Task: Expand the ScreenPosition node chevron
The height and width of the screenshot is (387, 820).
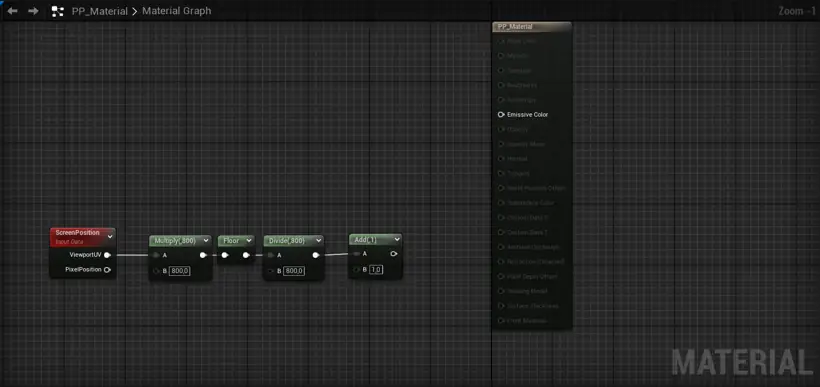Action: [x=110, y=236]
